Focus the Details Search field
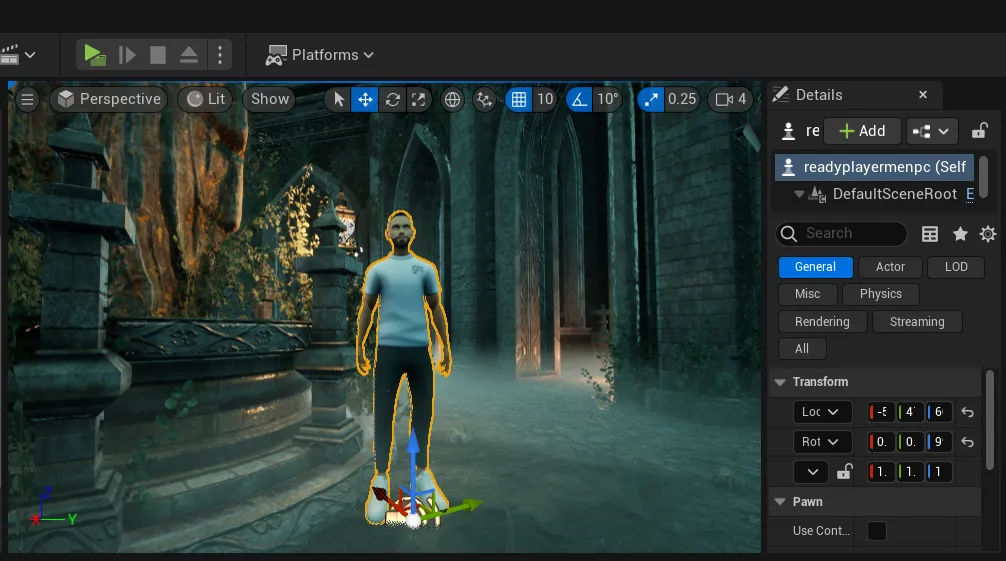The width and height of the screenshot is (1006, 561). (x=842, y=234)
